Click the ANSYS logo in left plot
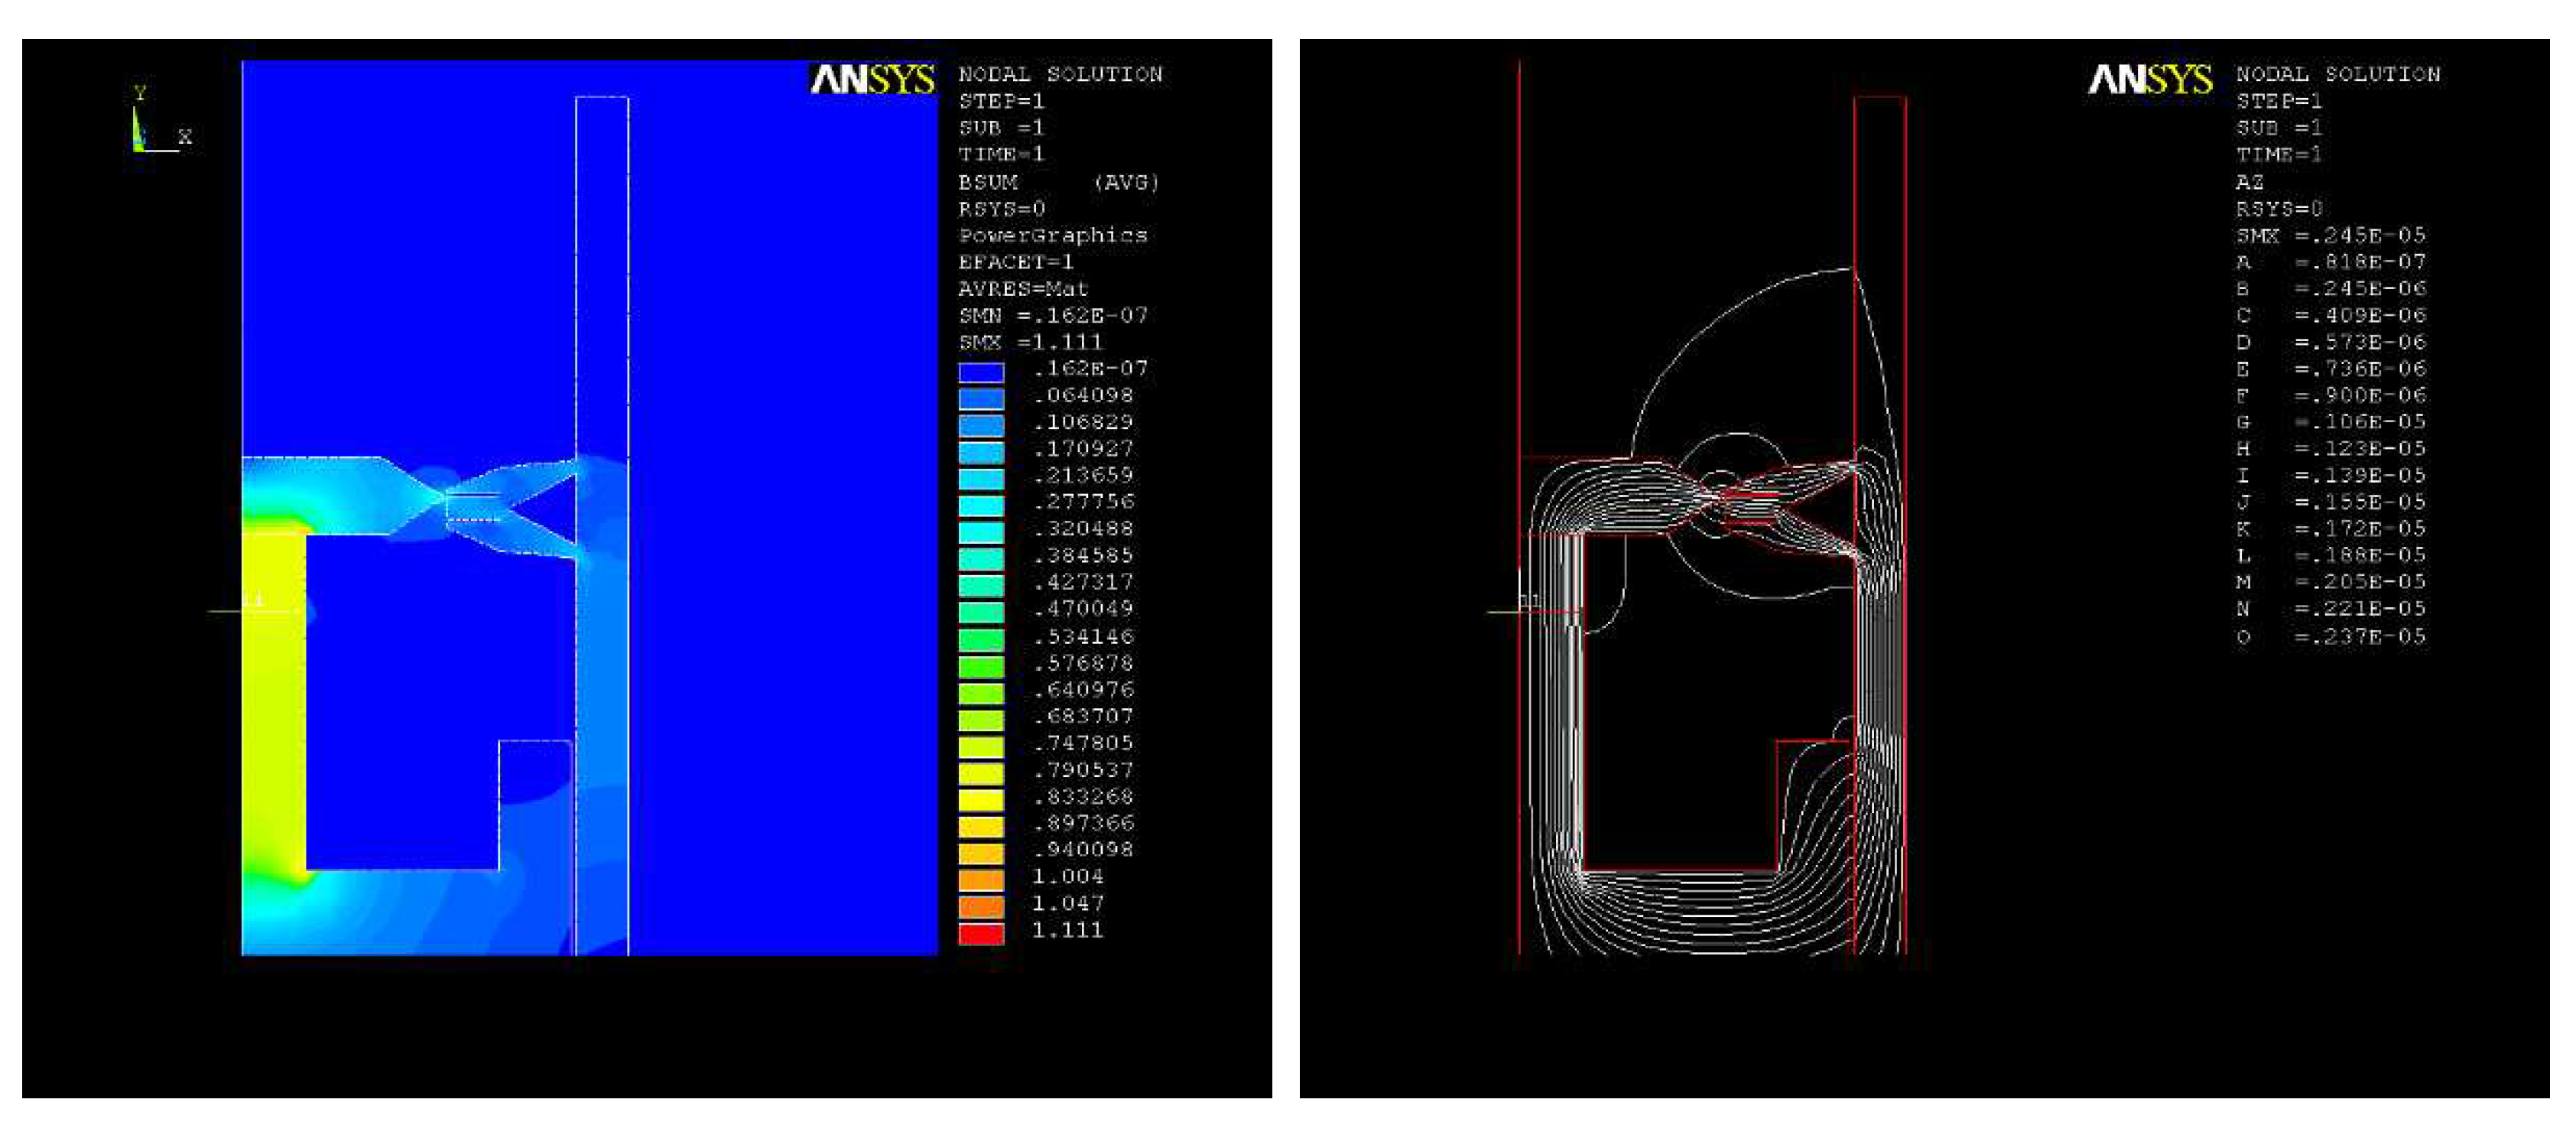2576x1122 pixels. tap(872, 79)
